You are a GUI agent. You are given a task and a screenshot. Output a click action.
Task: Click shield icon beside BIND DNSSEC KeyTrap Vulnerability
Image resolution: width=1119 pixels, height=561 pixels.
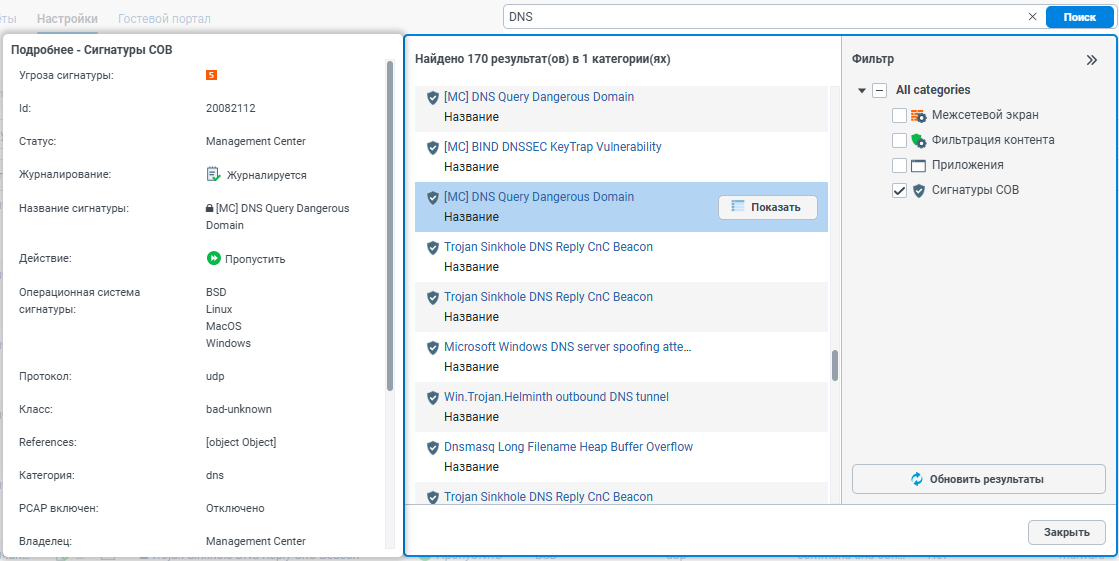coord(433,147)
